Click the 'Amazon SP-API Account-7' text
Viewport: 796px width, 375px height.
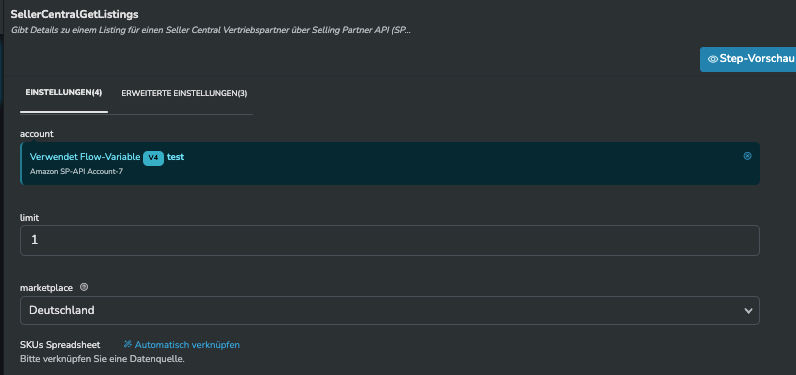[77, 172]
